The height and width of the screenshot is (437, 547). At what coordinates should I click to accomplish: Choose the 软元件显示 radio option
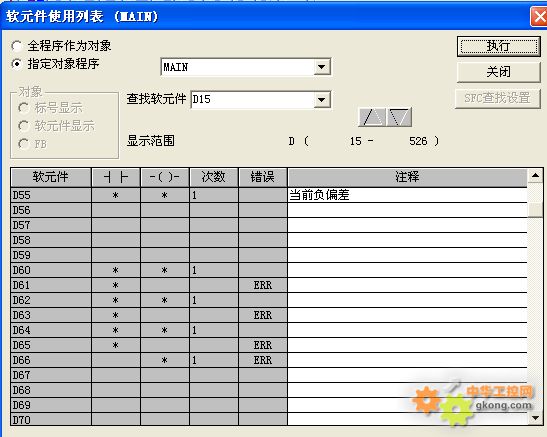click(23, 126)
